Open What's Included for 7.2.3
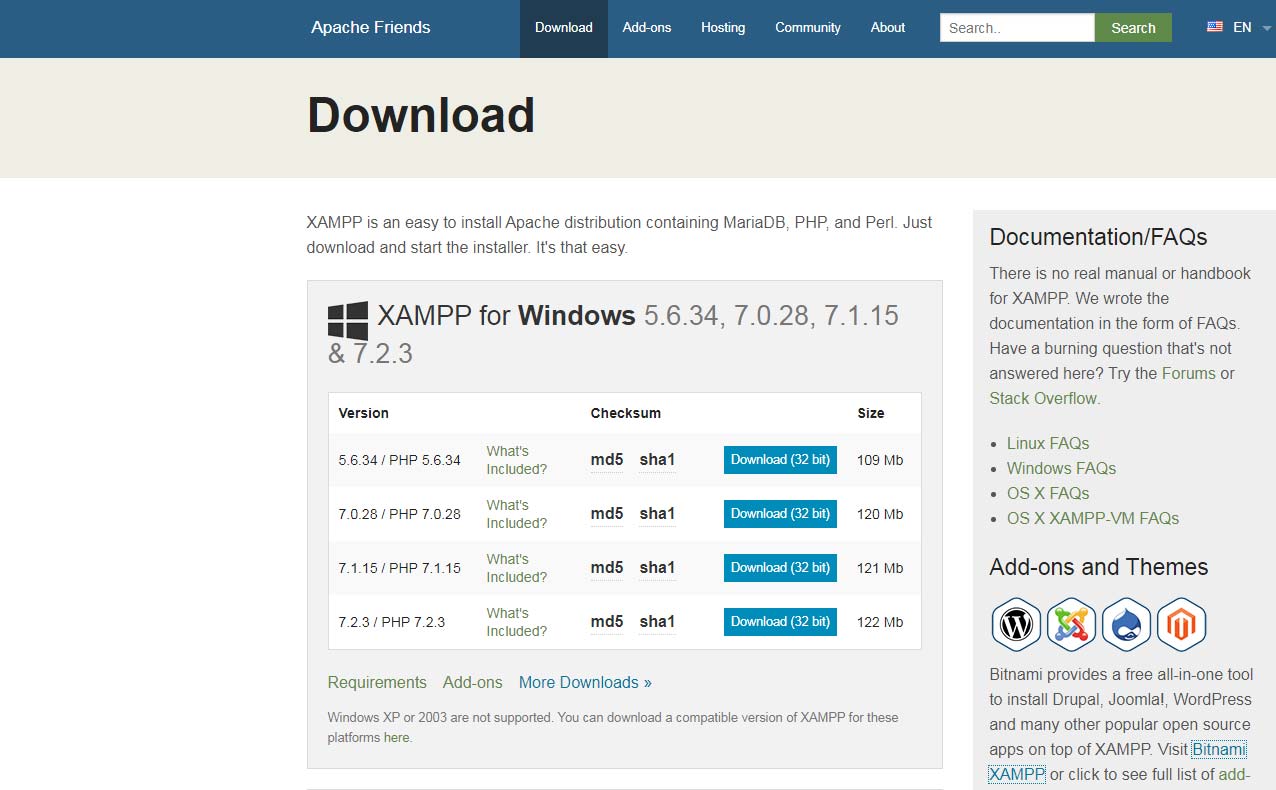 (517, 622)
